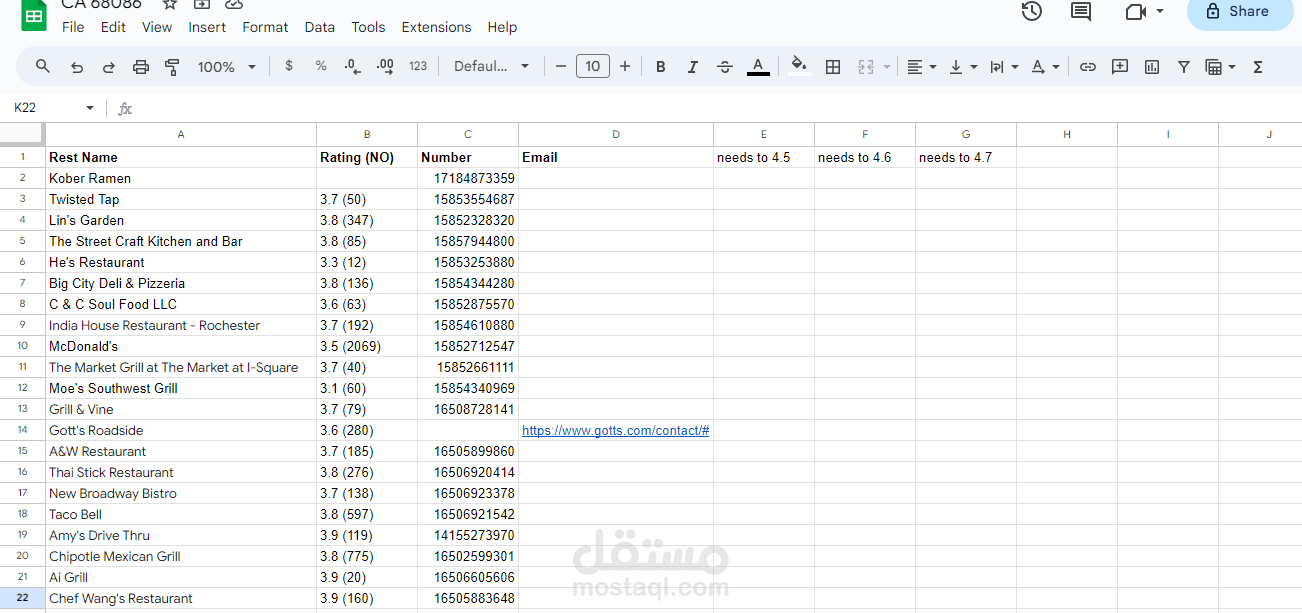This screenshot has width=1302, height=613.
Task: Toggle bold formatting
Action: [661, 67]
